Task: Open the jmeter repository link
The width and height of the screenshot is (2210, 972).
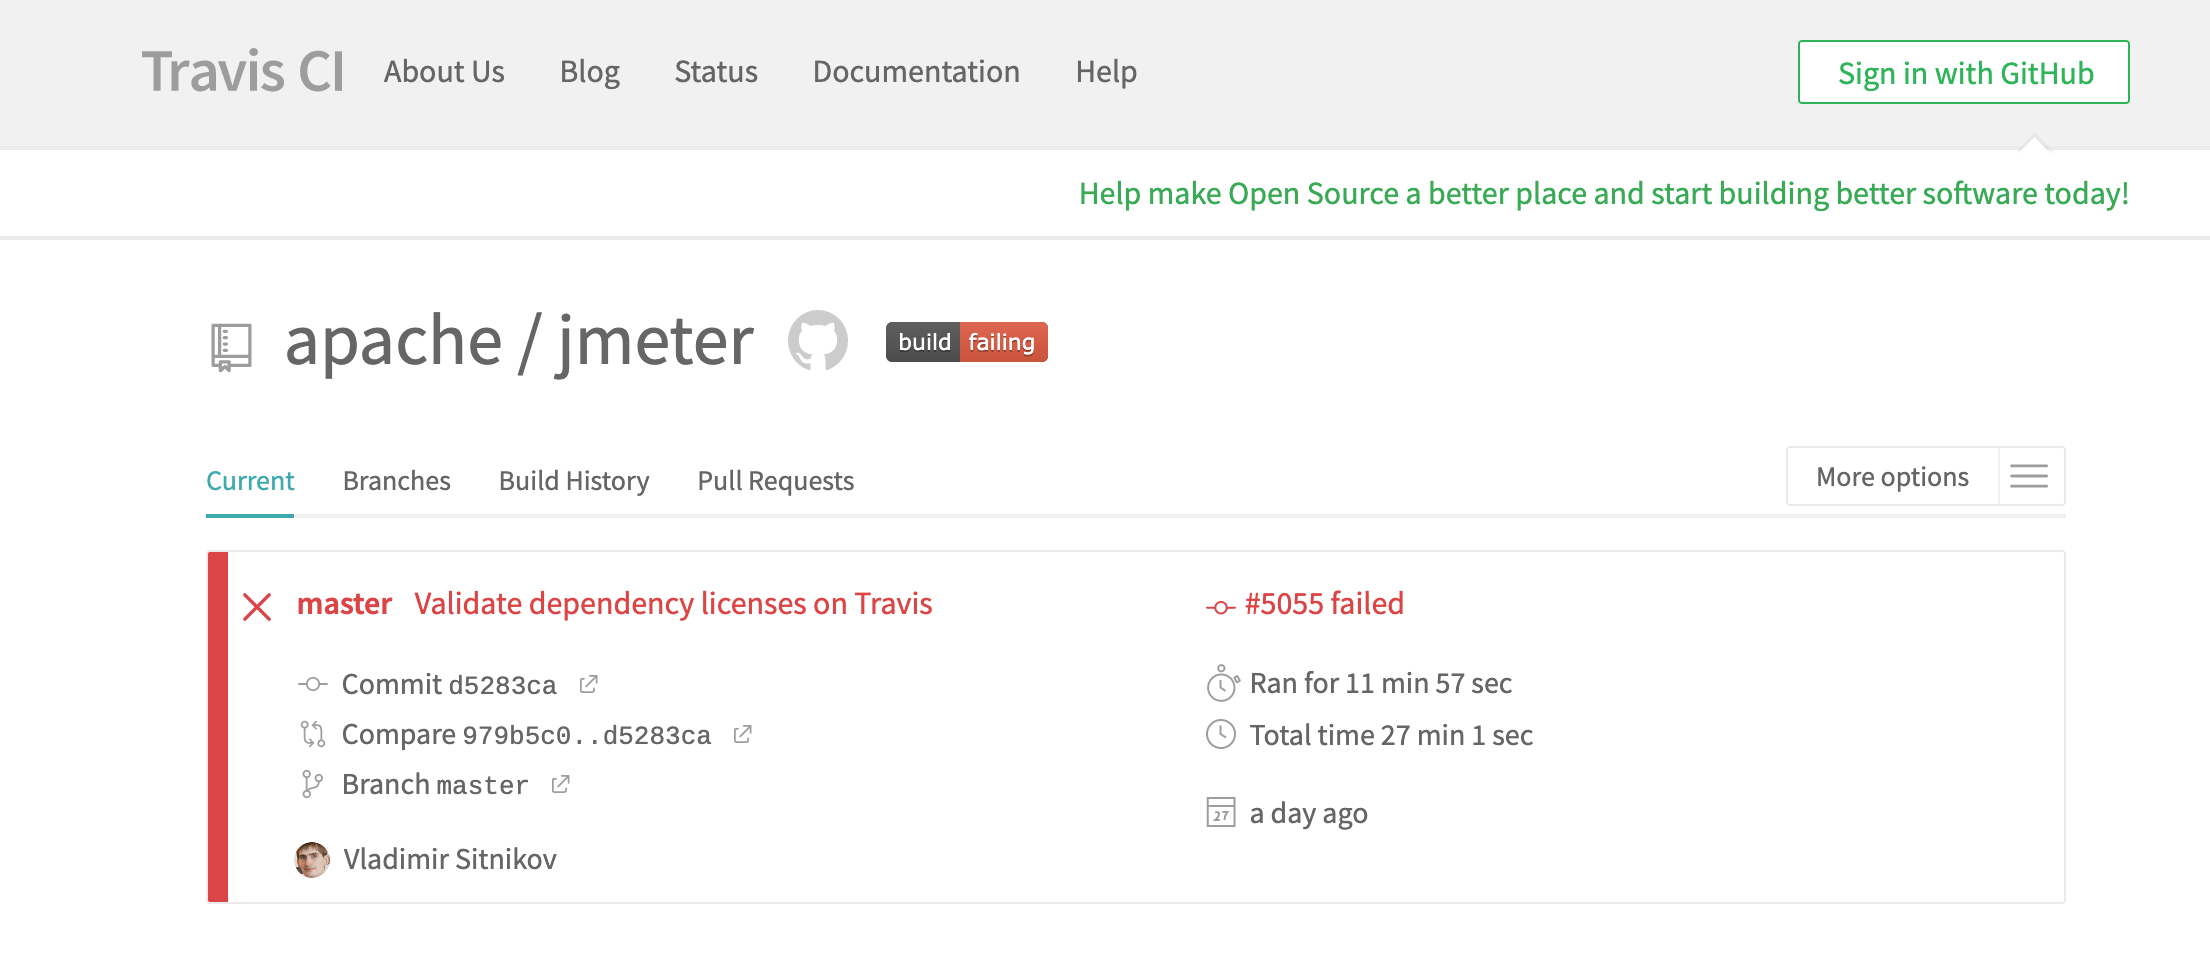Action: pos(655,341)
